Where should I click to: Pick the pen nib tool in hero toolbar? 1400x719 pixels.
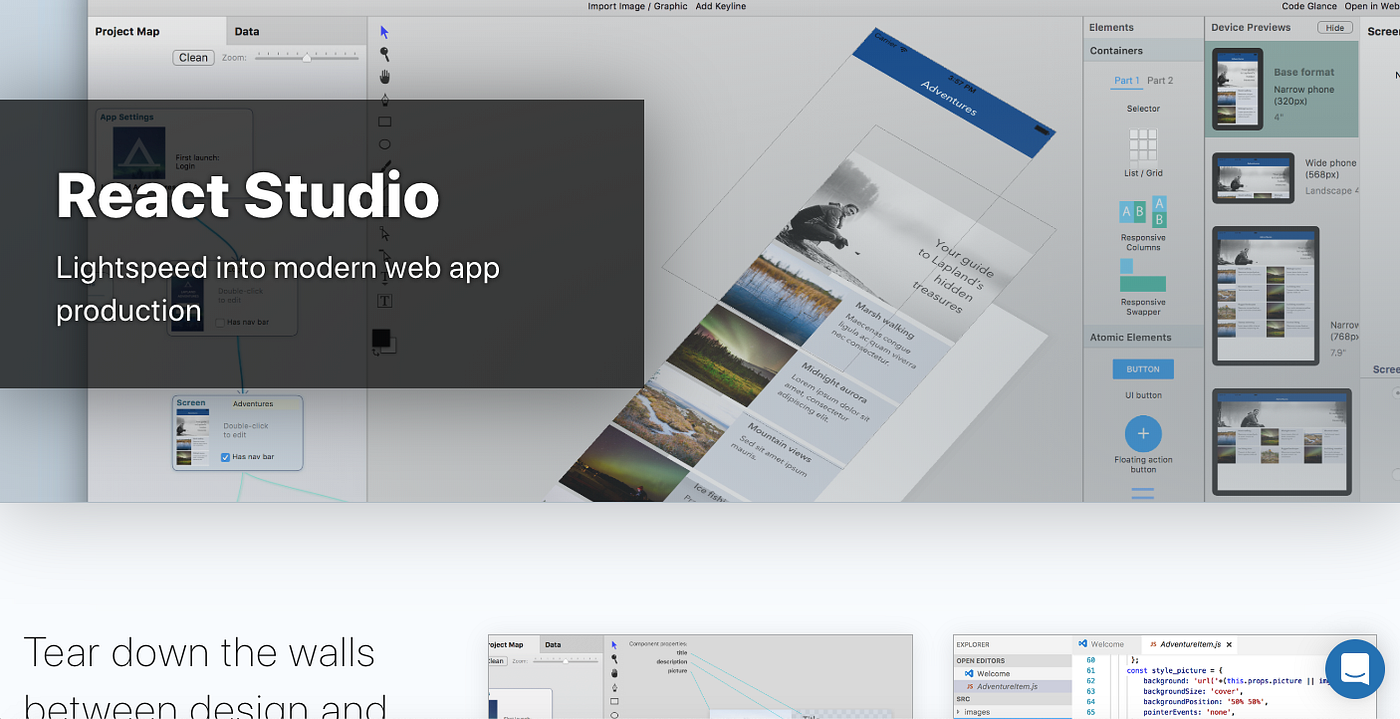[x=384, y=99]
